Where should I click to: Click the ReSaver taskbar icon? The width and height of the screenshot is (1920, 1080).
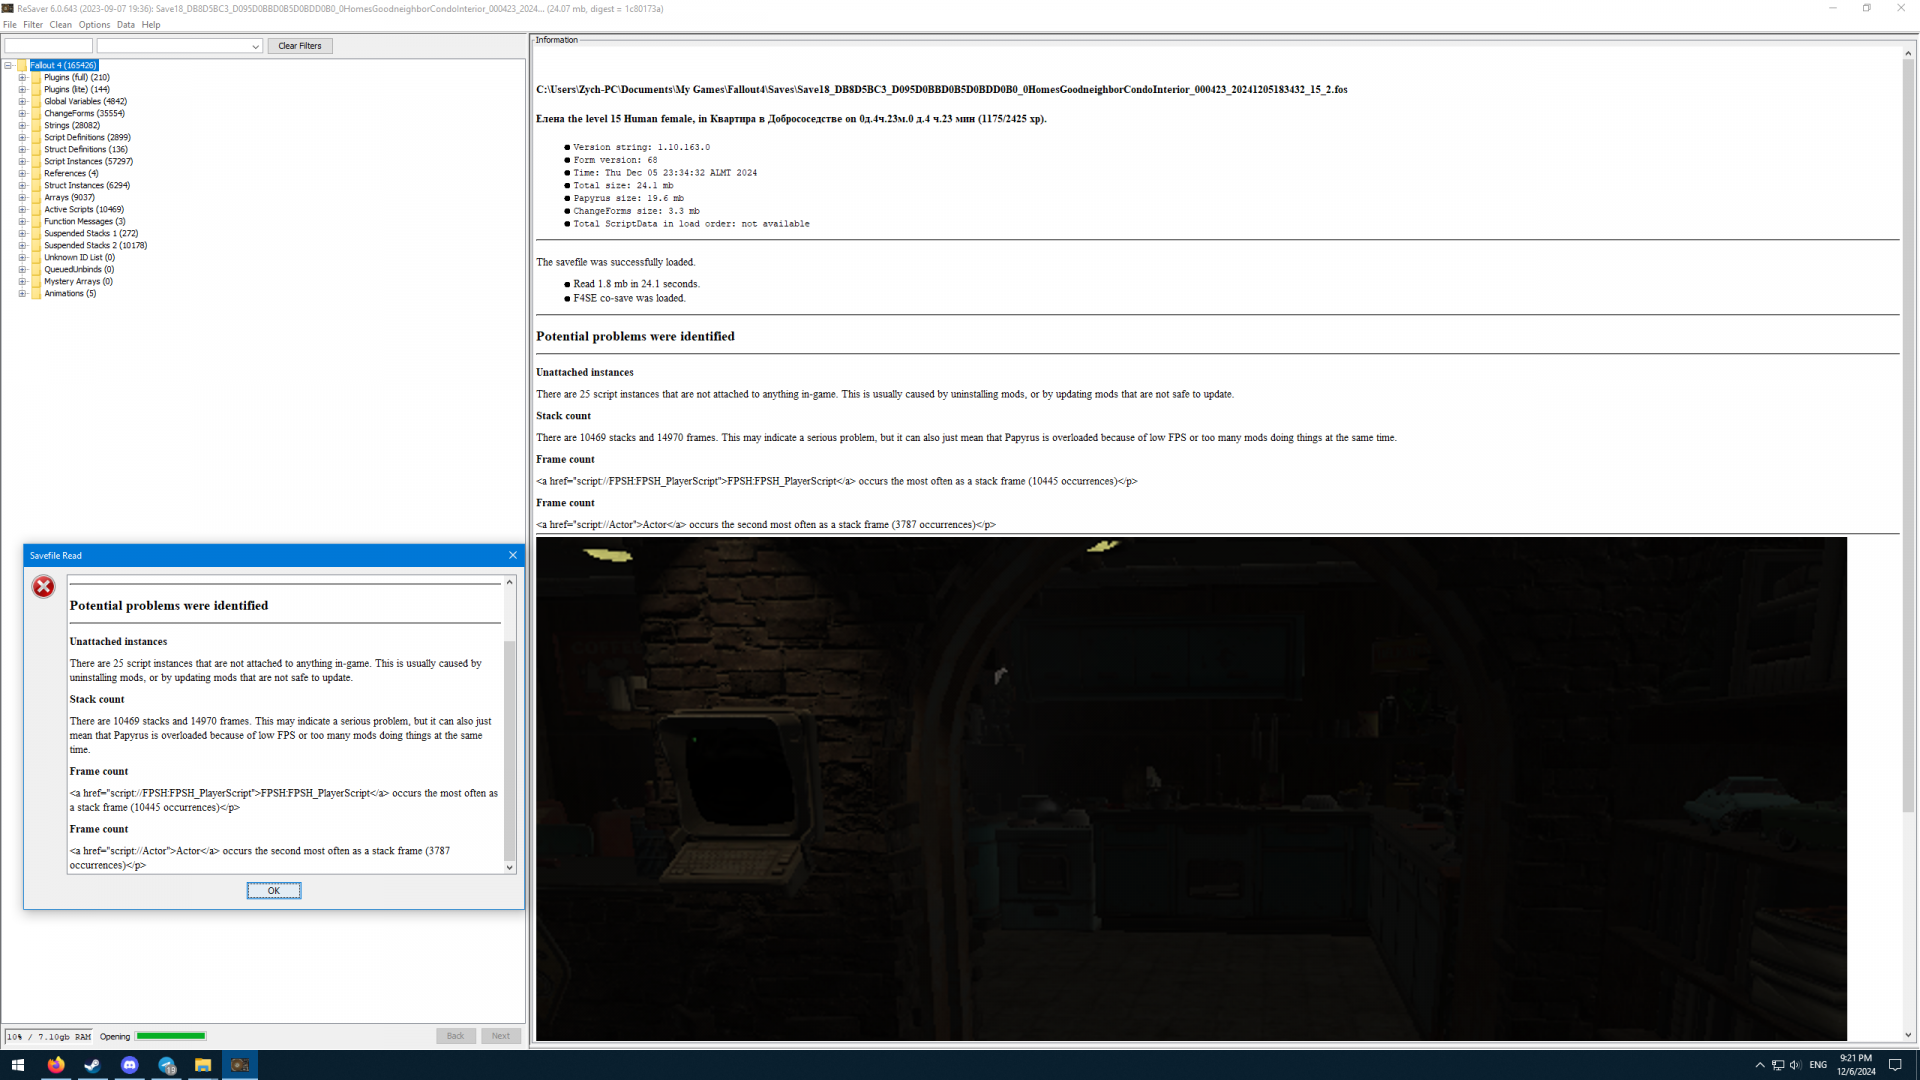coord(240,1065)
